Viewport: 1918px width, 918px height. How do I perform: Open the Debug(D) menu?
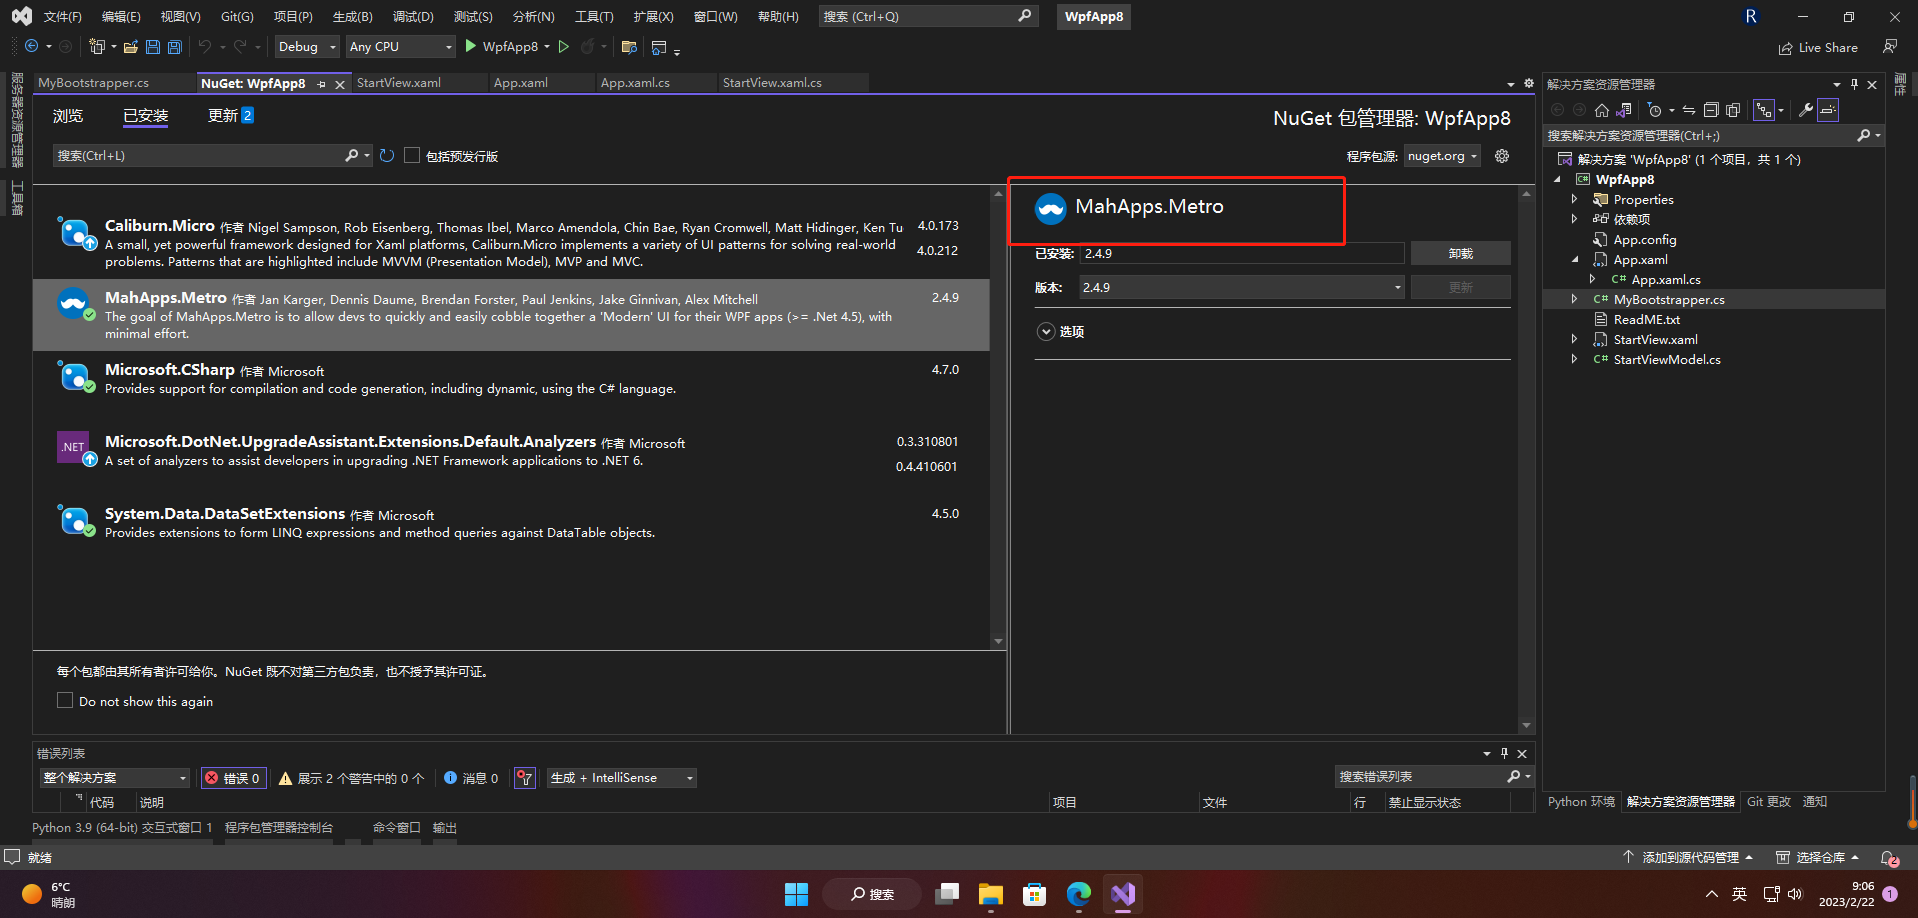(413, 17)
